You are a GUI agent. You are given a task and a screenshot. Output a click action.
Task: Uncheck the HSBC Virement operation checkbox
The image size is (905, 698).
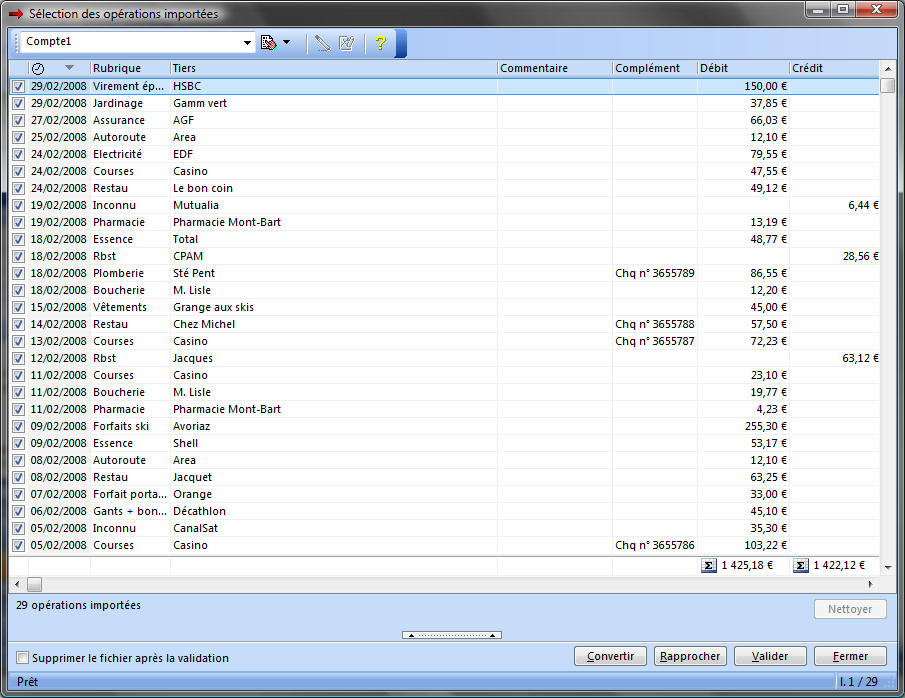click(18, 87)
